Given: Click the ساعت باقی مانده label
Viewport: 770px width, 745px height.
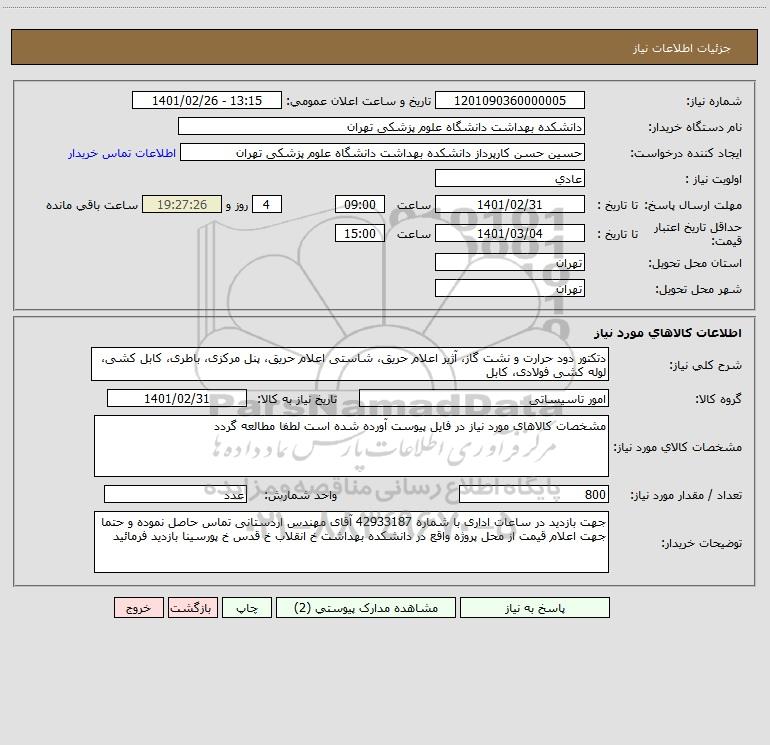Looking at the screenshot, I should pyautogui.click(x=92, y=205).
